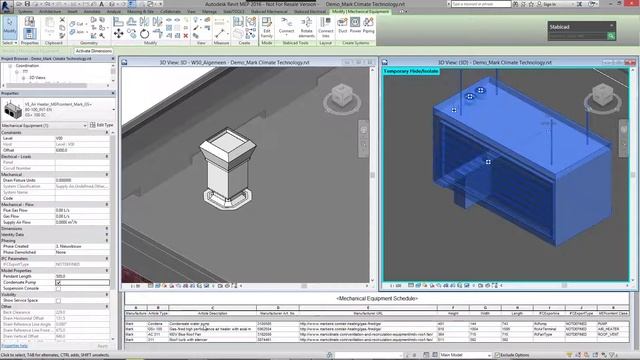The width and height of the screenshot is (640, 360).
Task: Collapse the Constraints properties group
Action: (x=107, y=133)
